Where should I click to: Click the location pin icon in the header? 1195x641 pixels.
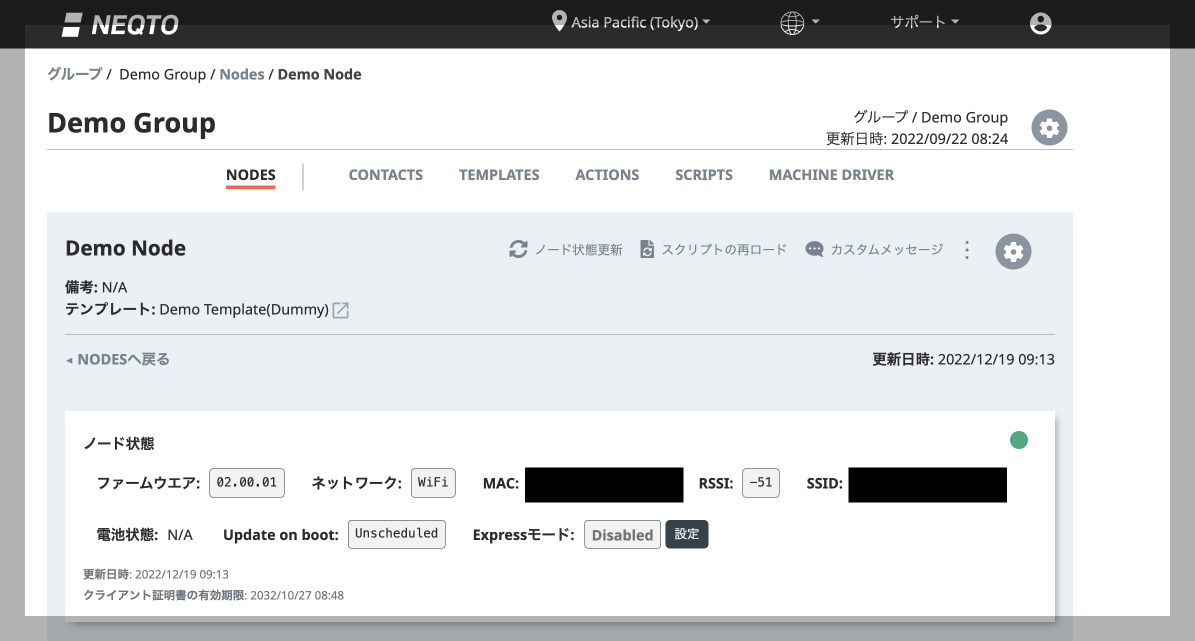click(x=560, y=20)
